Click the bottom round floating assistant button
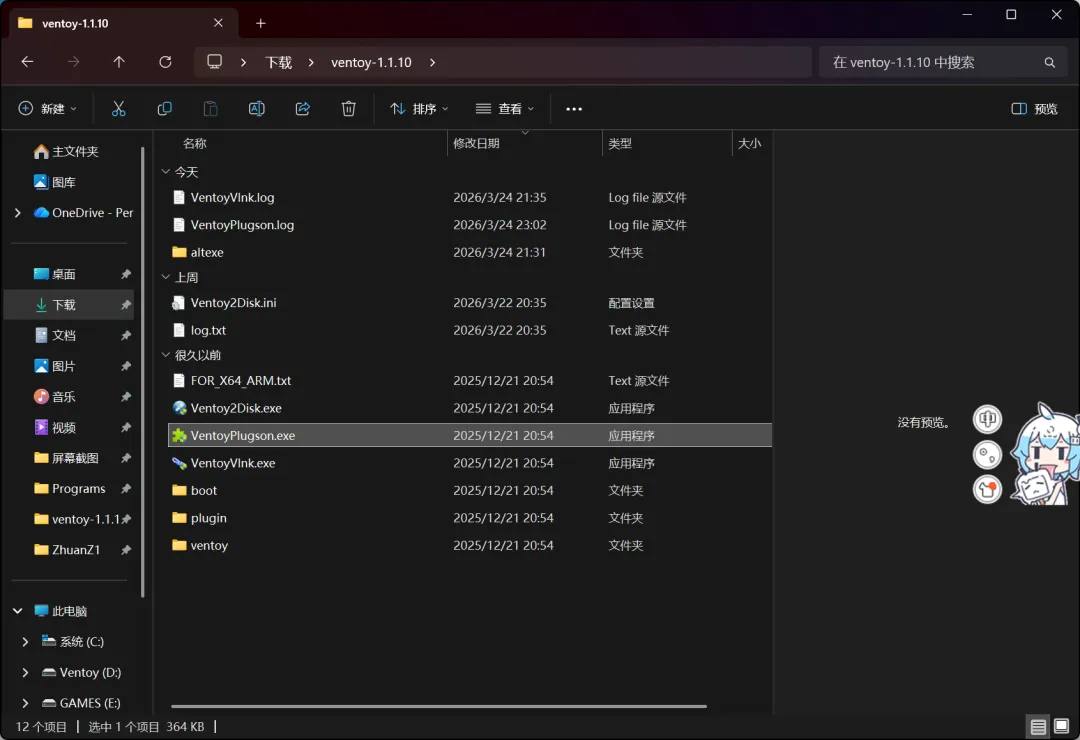The width and height of the screenshot is (1080, 740). 987,489
